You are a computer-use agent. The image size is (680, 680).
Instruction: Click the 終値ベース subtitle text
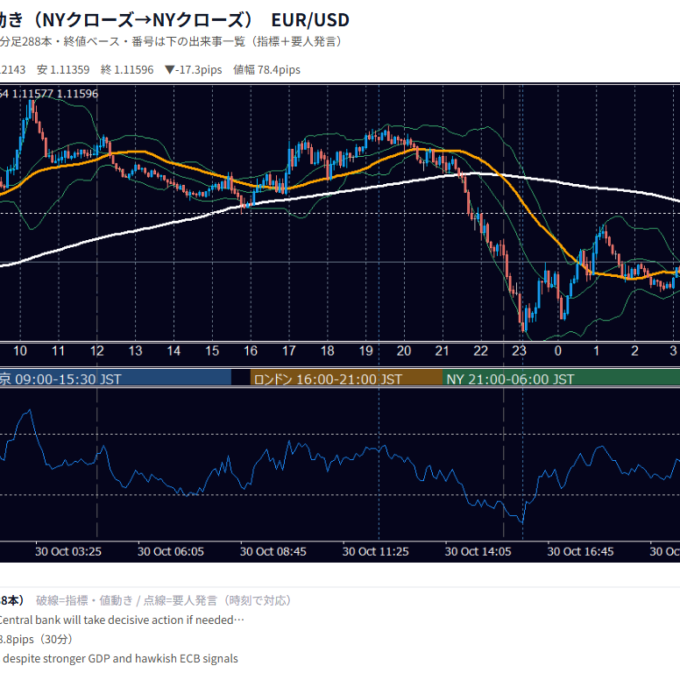pyautogui.click(x=91, y=42)
